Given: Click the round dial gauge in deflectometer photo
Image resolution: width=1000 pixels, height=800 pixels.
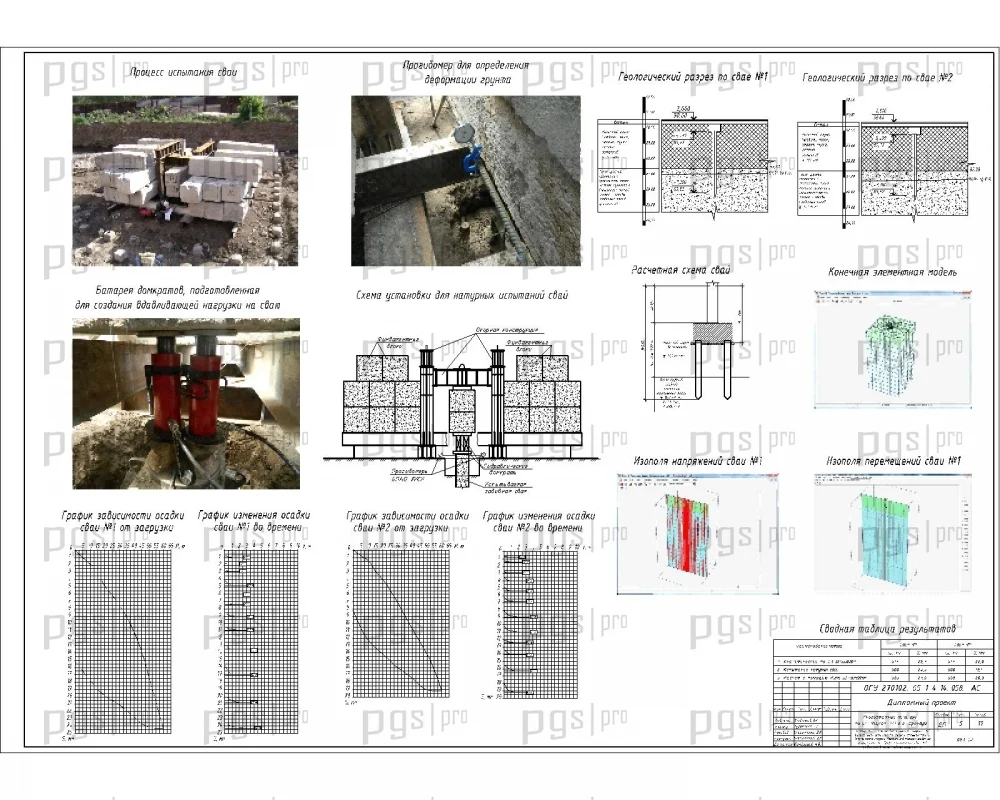Looking at the screenshot, I should [x=463, y=134].
